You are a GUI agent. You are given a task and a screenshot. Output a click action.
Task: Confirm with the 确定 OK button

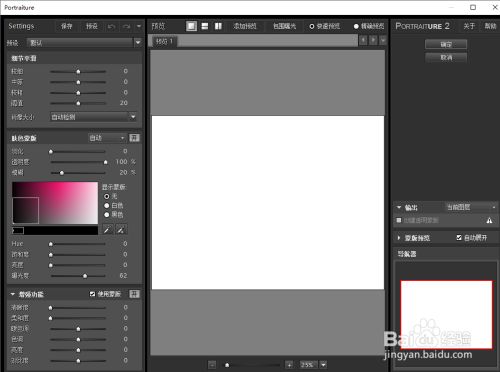(446, 44)
